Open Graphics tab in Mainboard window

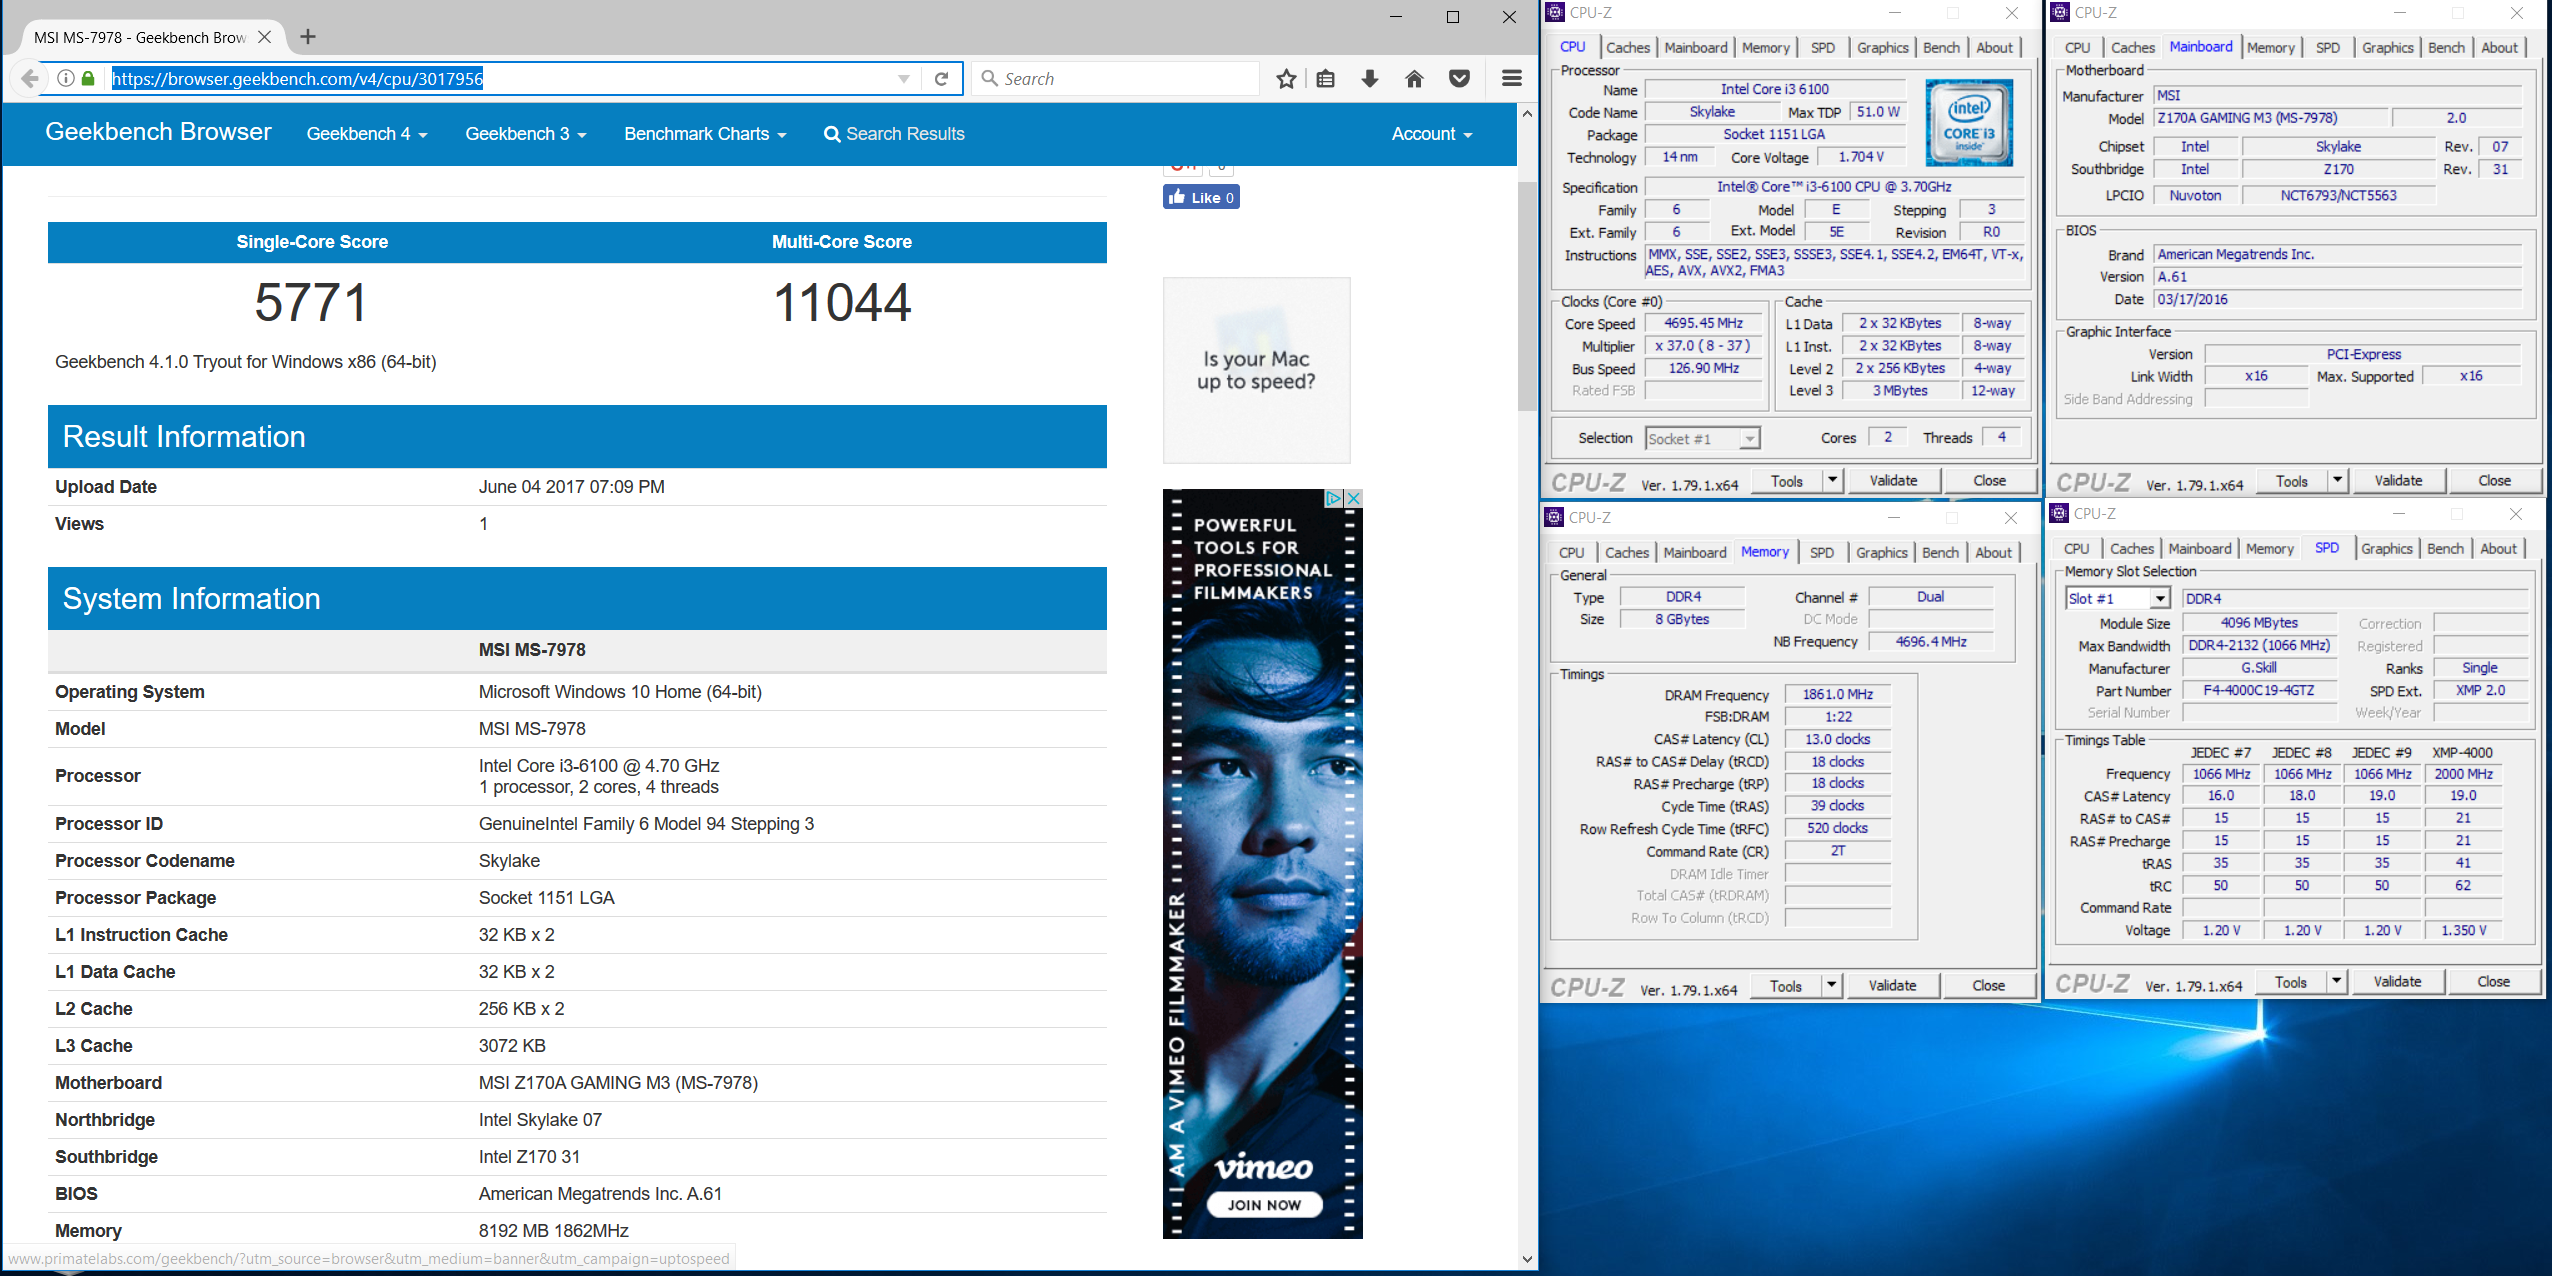click(2387, 47)
